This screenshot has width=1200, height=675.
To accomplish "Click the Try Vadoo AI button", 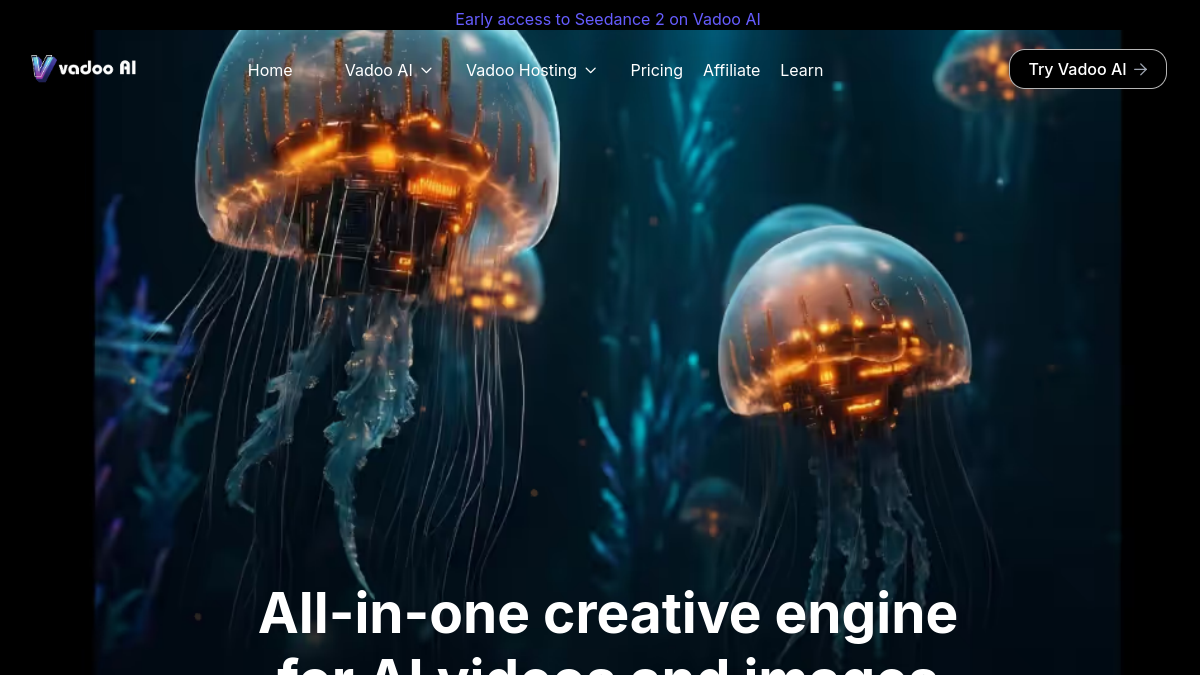I will pos(1088,69).
